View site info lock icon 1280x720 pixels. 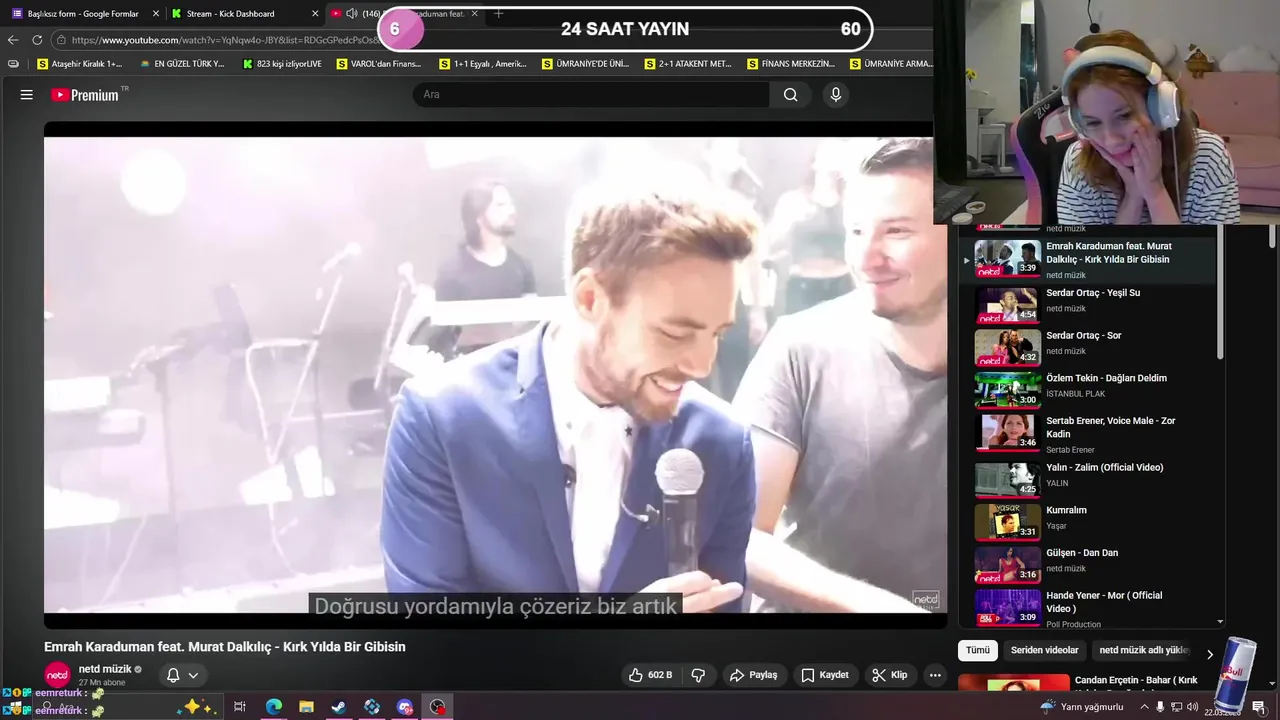[x=61, y=40]
